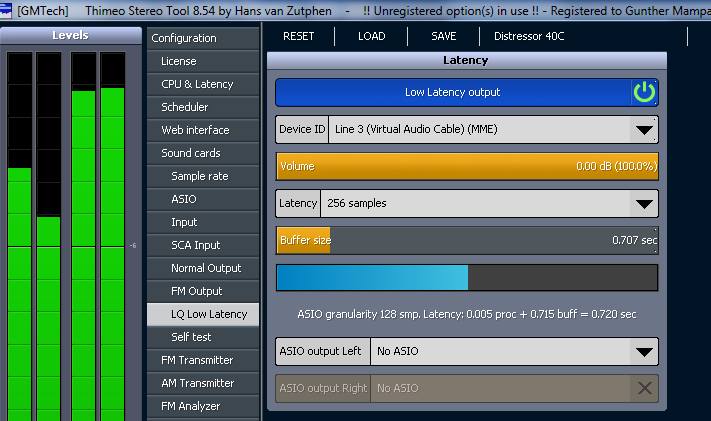Open the Sound cards section
This screenshot has width=711, height=421.
tap(203, 153)
